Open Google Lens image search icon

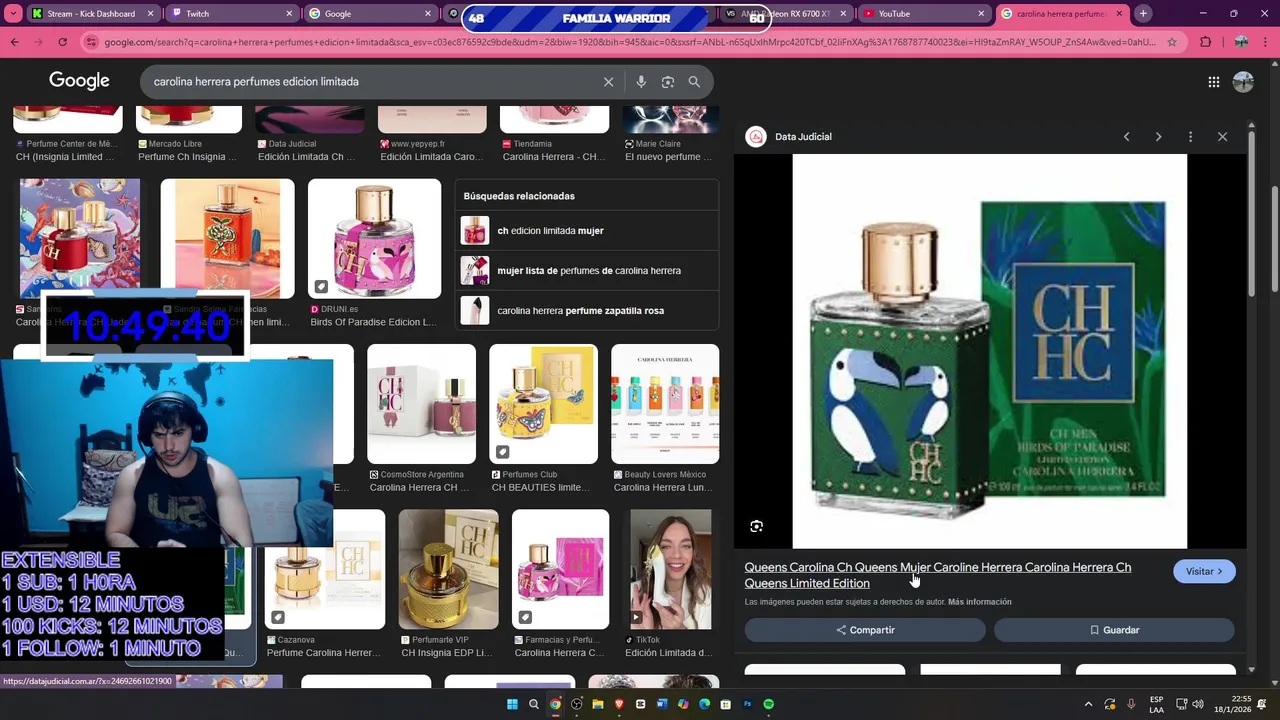coord(668,82)
